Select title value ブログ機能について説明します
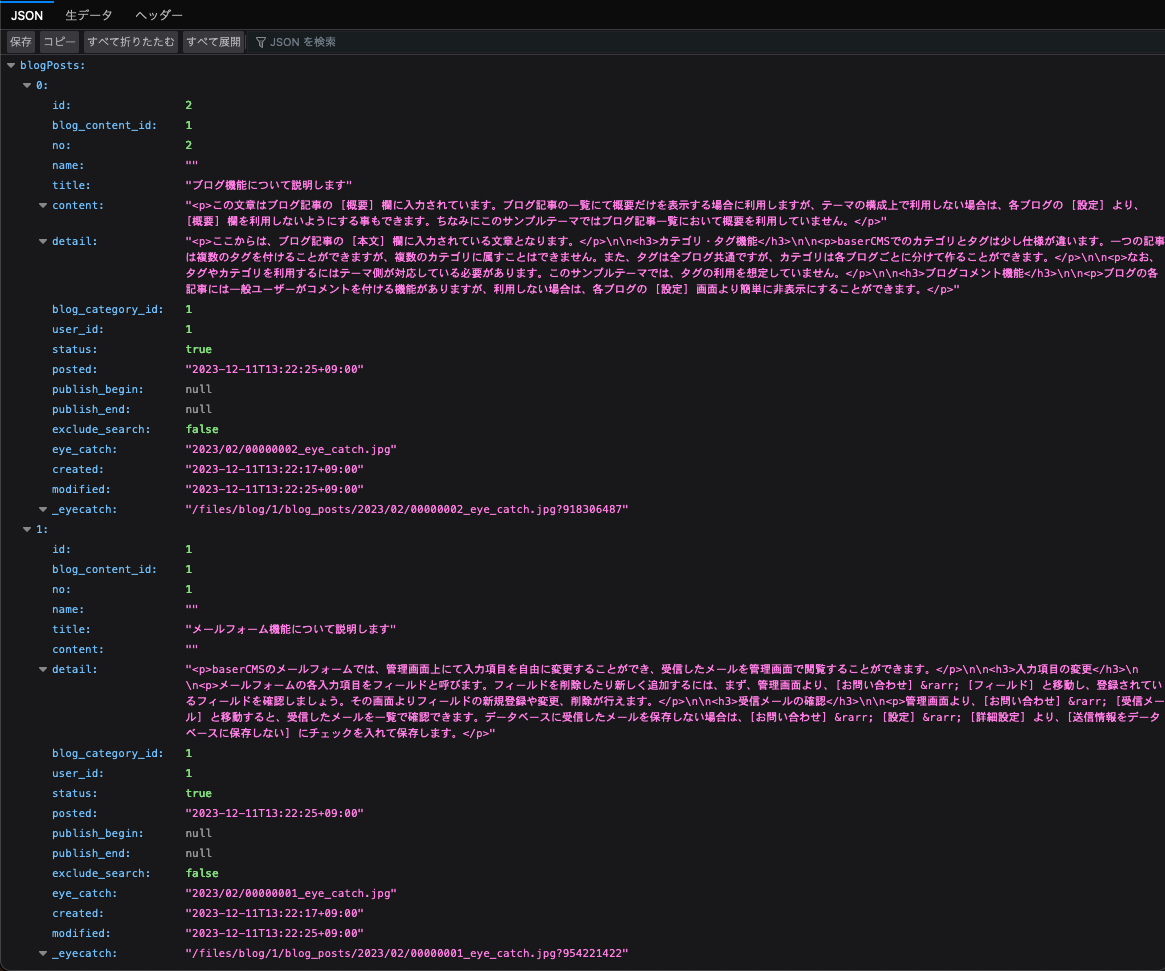The image size is (1165, 971). [270, 185]
